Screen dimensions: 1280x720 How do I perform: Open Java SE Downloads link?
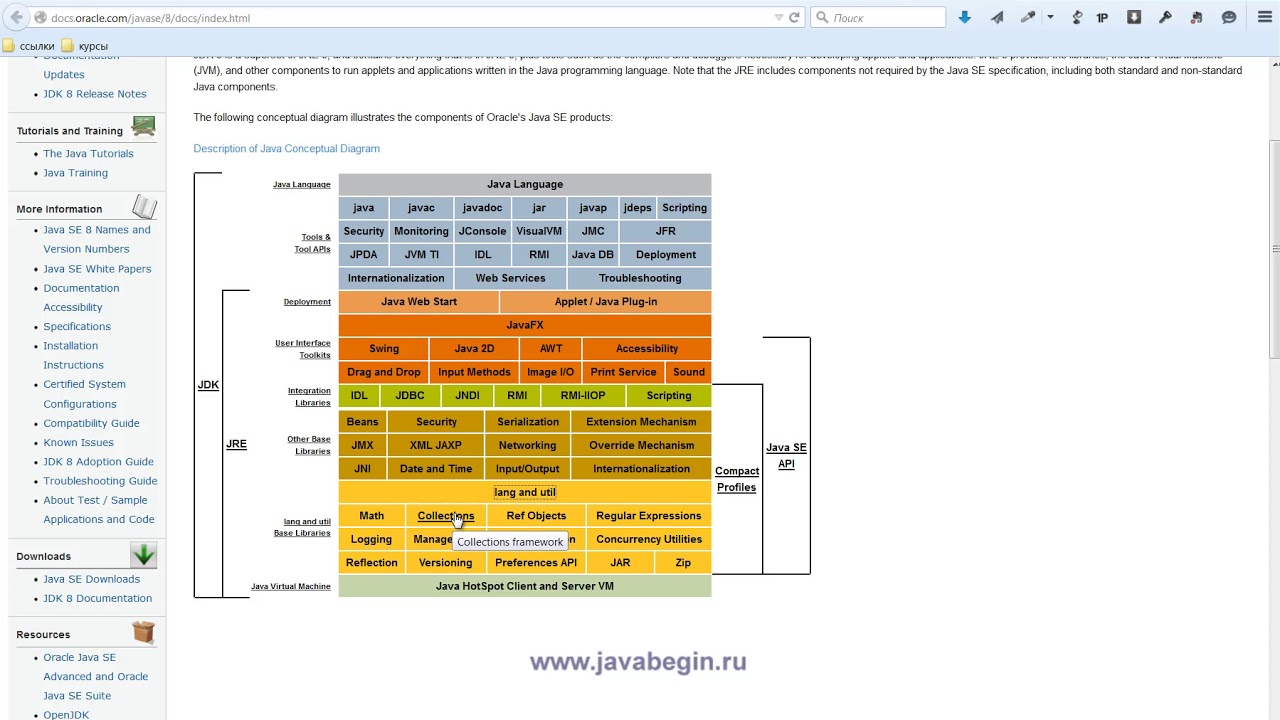pos(91,579)
